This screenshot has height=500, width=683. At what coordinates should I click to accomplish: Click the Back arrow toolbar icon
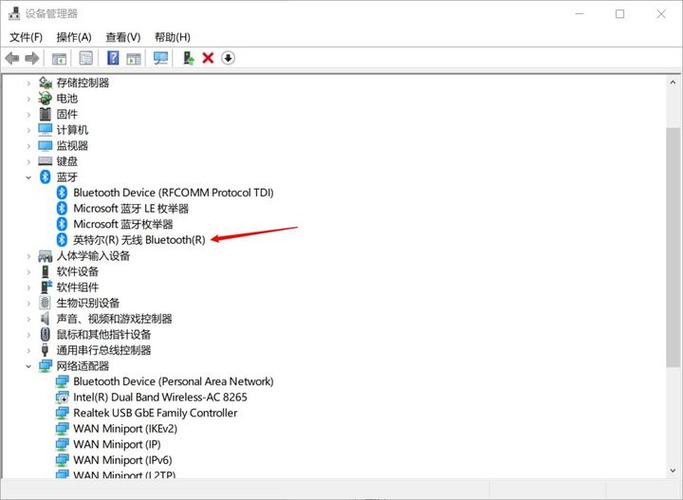(x=12, y=58)
